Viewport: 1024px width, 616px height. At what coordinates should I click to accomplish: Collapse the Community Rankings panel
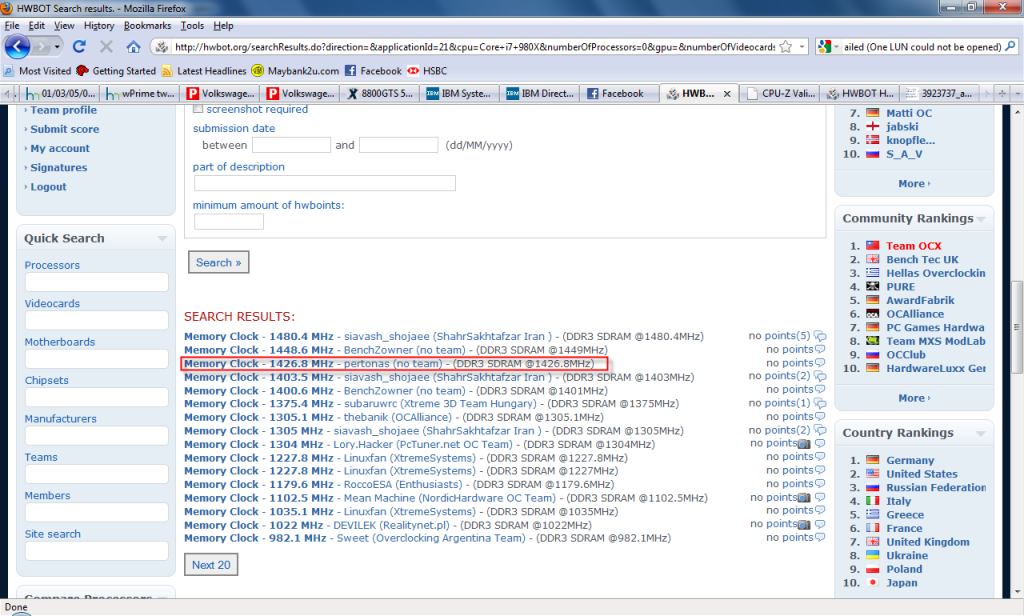coord(981,218)
